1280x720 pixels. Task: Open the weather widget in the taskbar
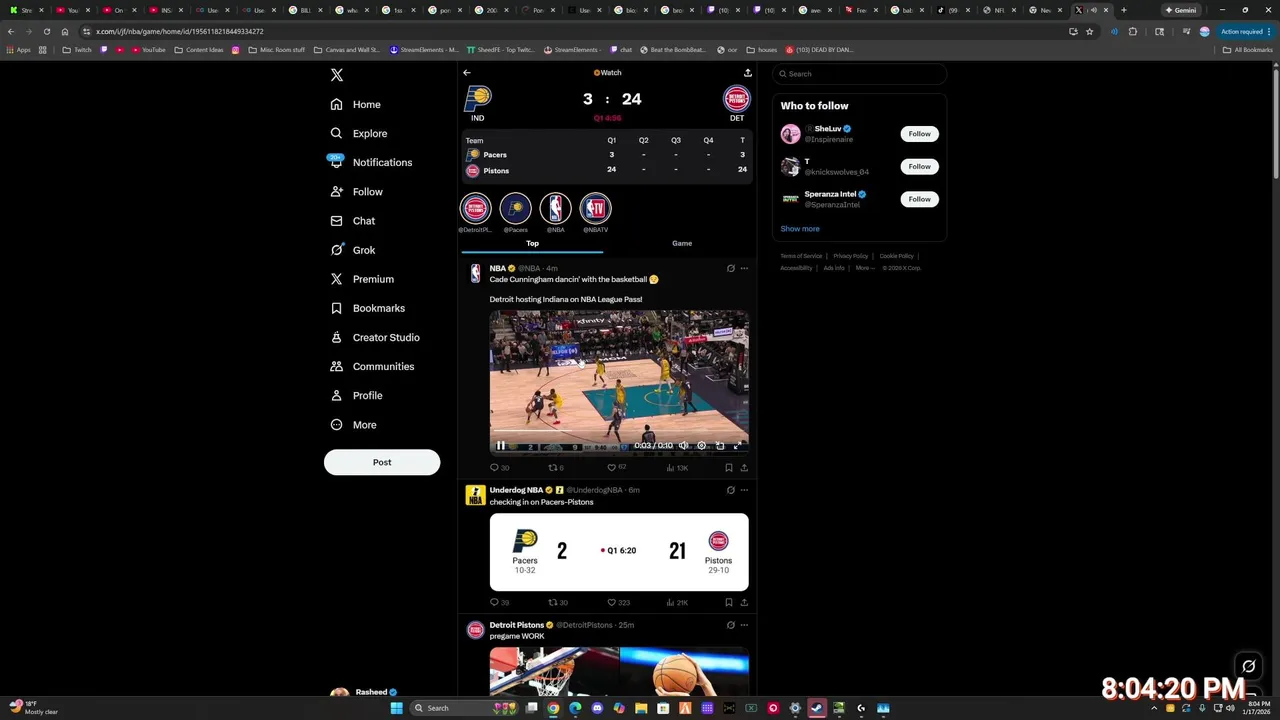pyautogui.click(x=35, y=708)
